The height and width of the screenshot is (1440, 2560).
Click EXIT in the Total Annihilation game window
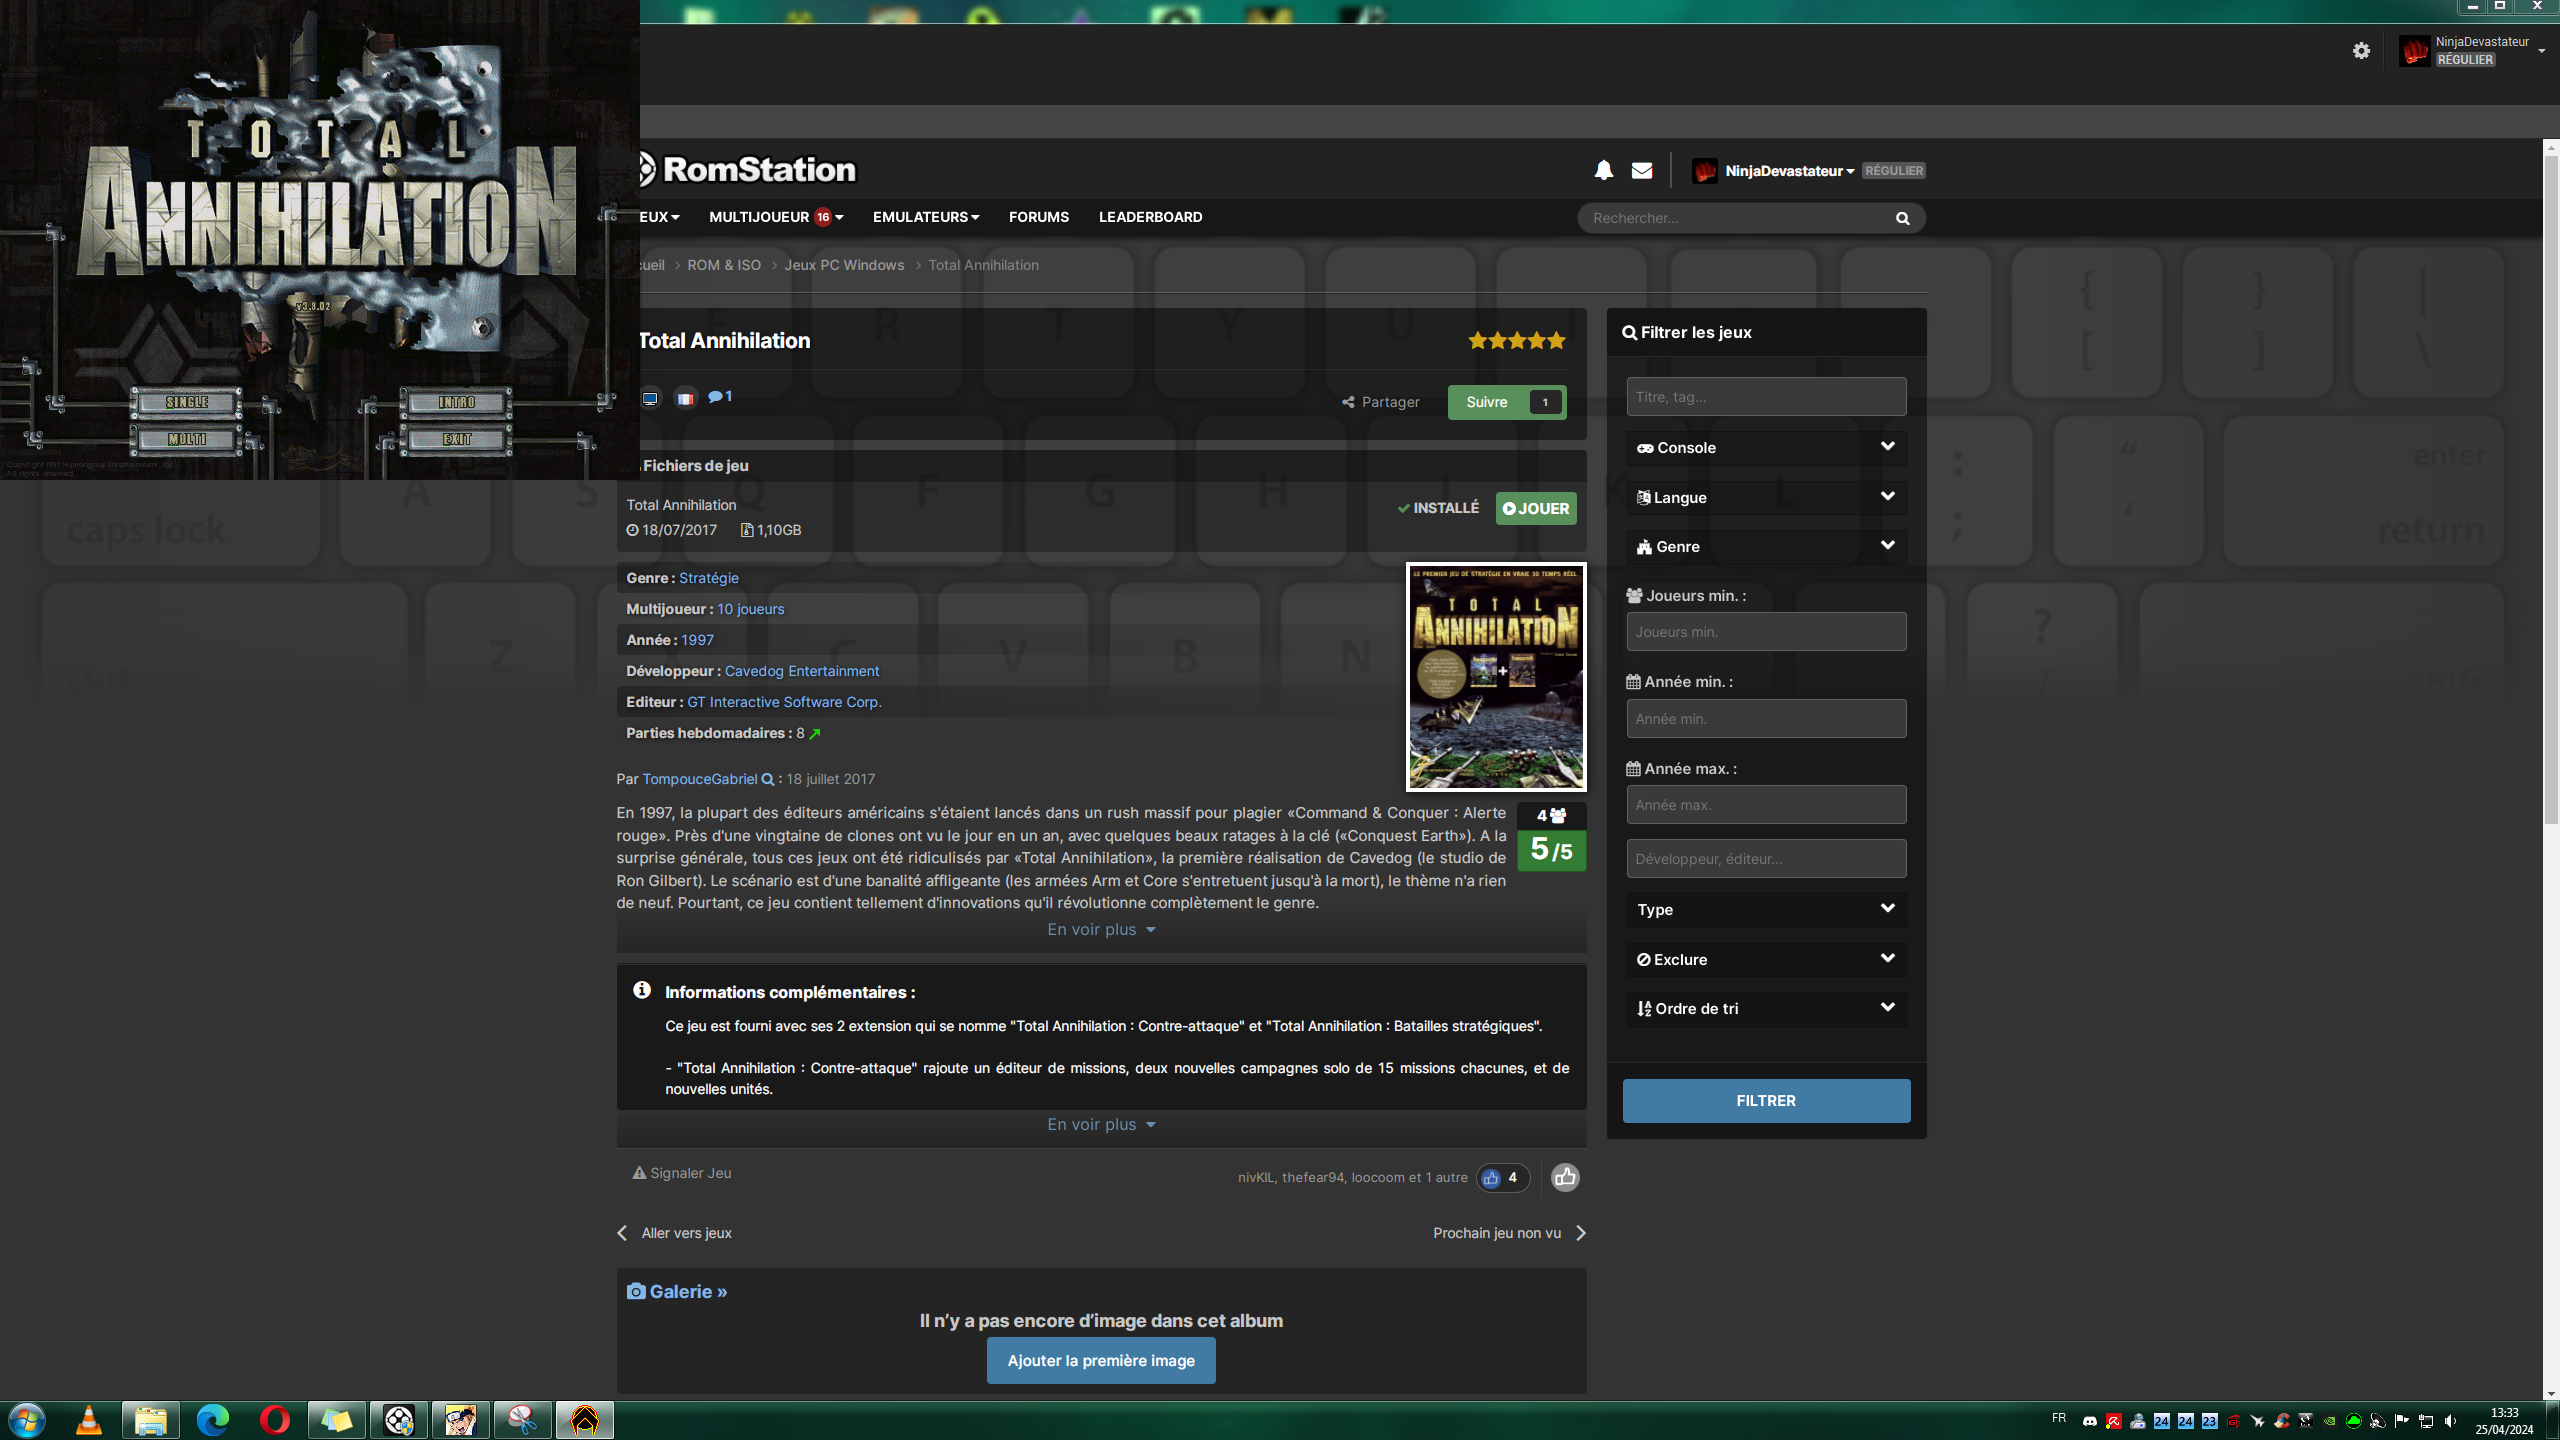coord(457,440)
